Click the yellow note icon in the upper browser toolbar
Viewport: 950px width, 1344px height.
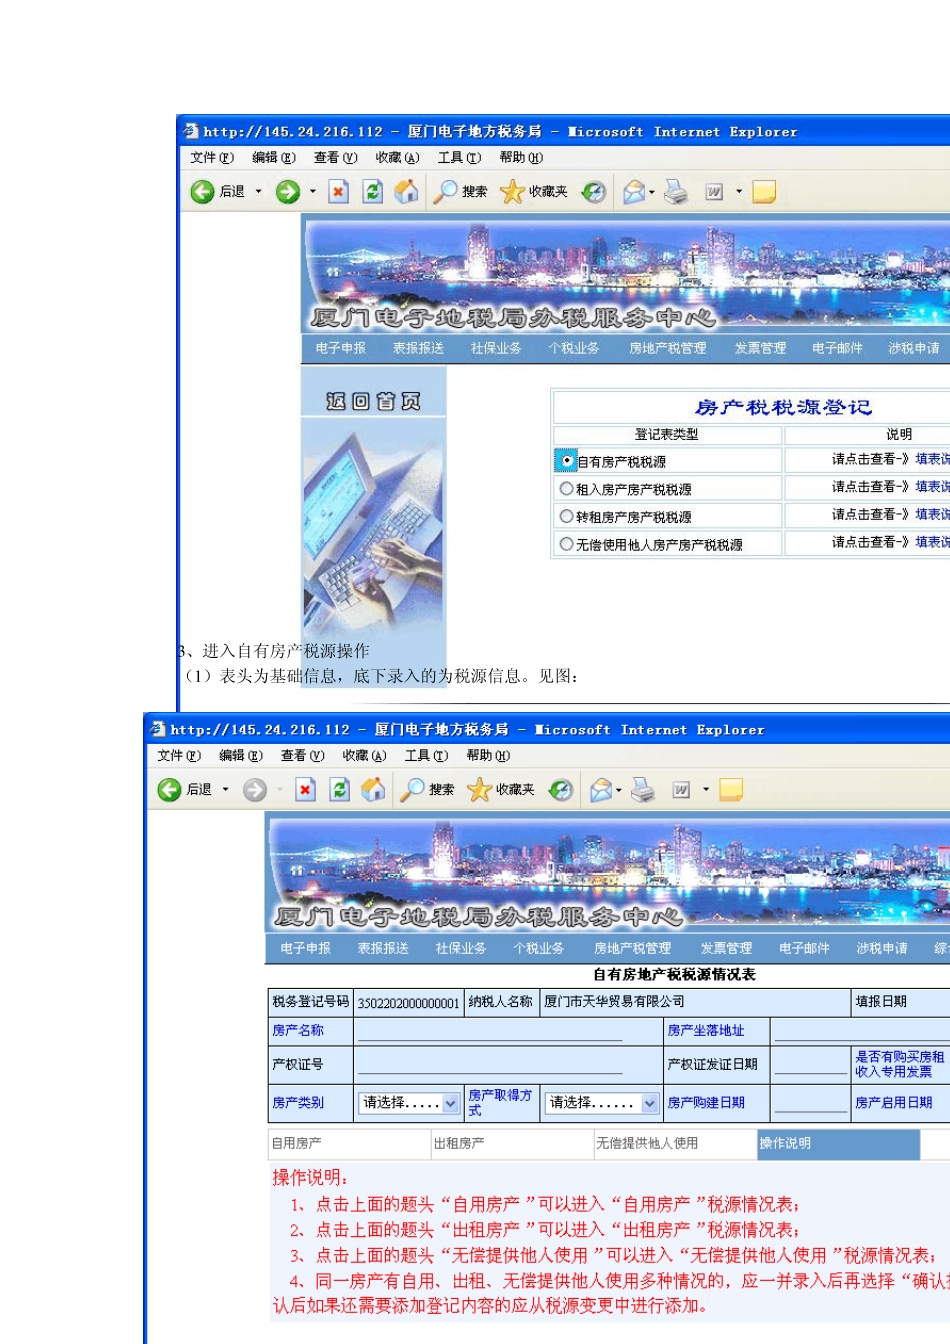[765, 192]
